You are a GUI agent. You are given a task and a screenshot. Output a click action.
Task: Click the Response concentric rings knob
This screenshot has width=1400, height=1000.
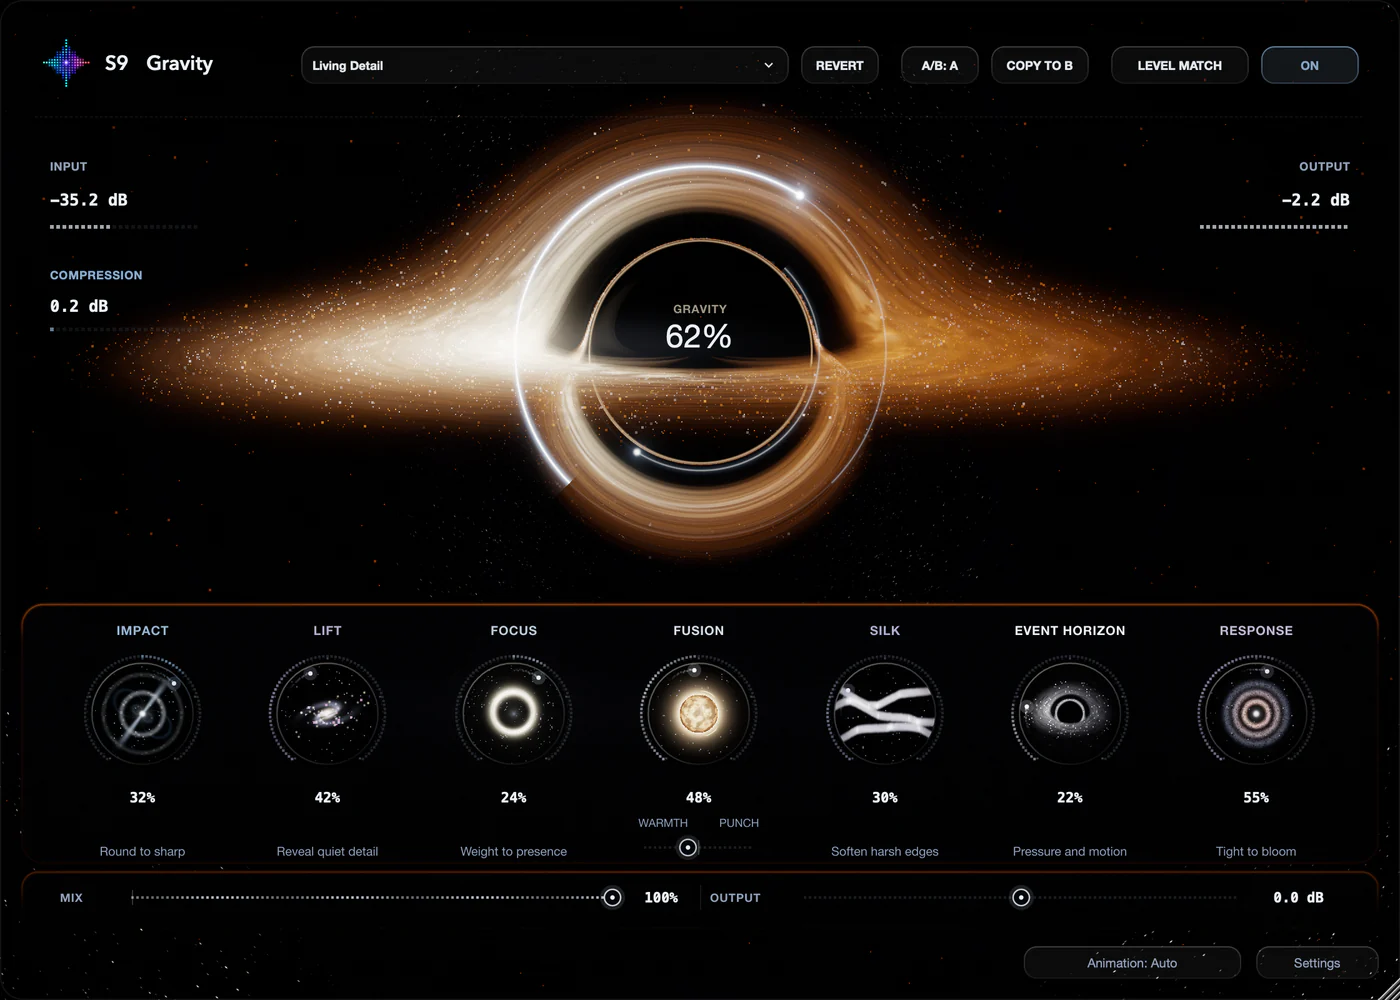point(1255,713)
